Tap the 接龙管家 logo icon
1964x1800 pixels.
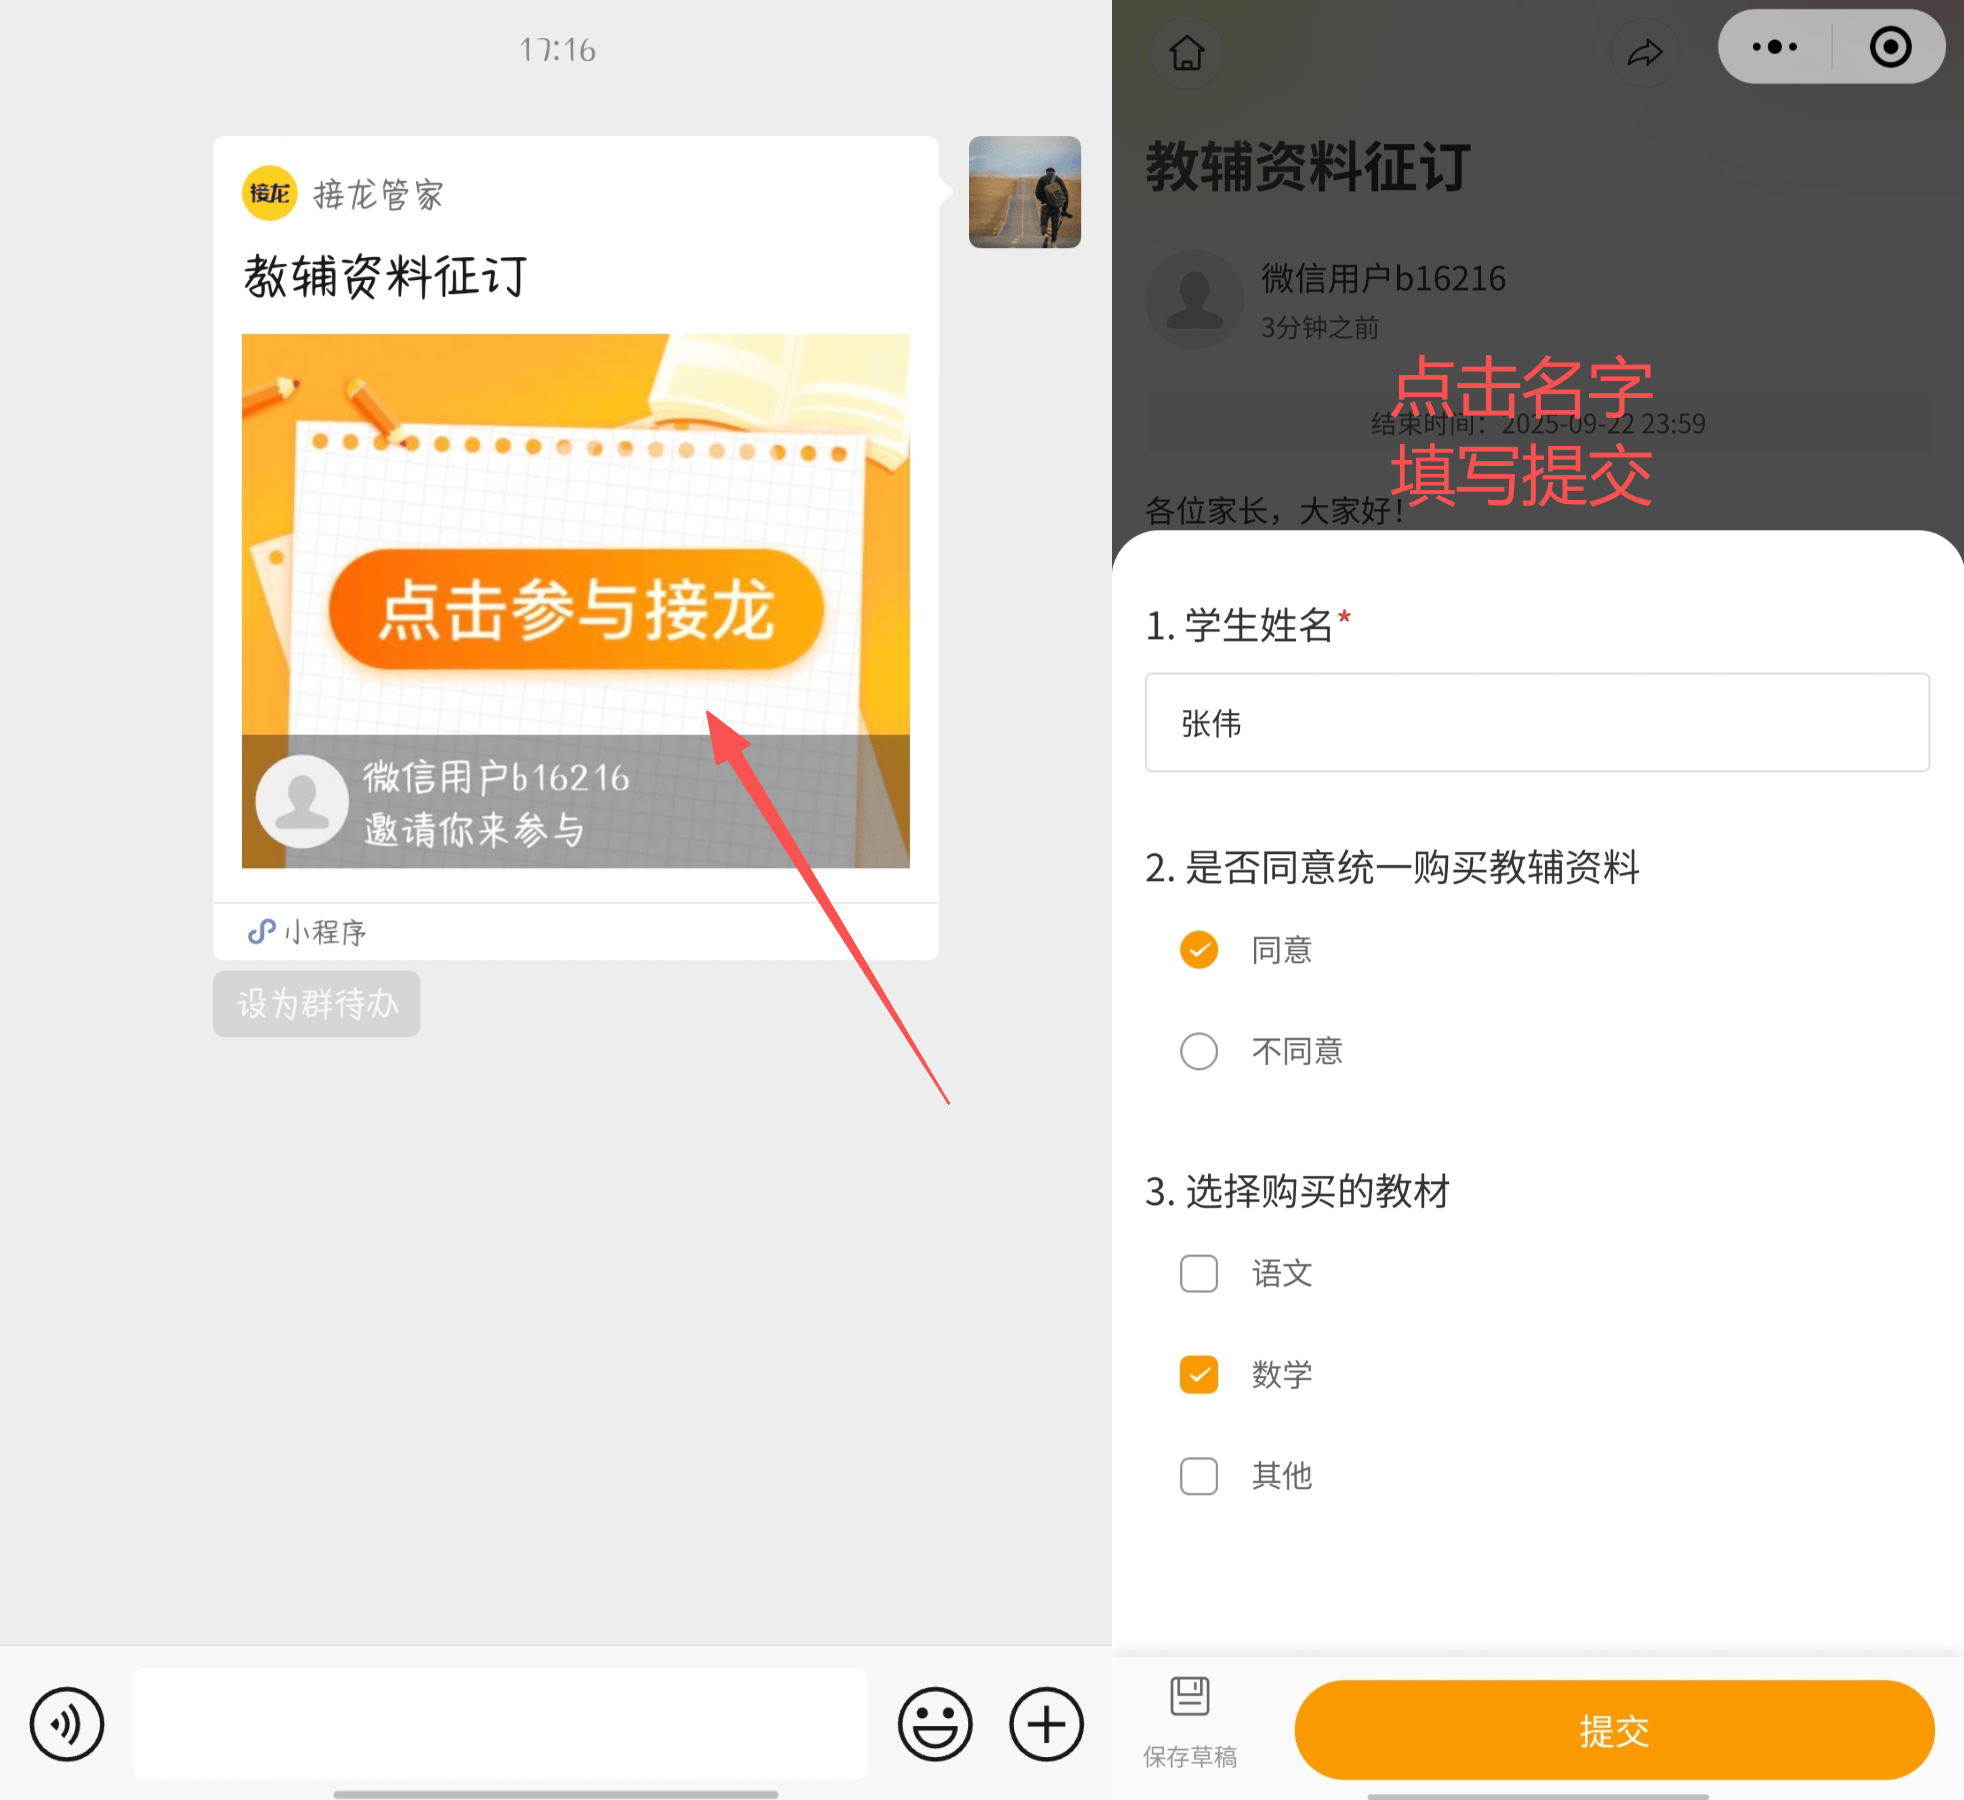(269, 193)
